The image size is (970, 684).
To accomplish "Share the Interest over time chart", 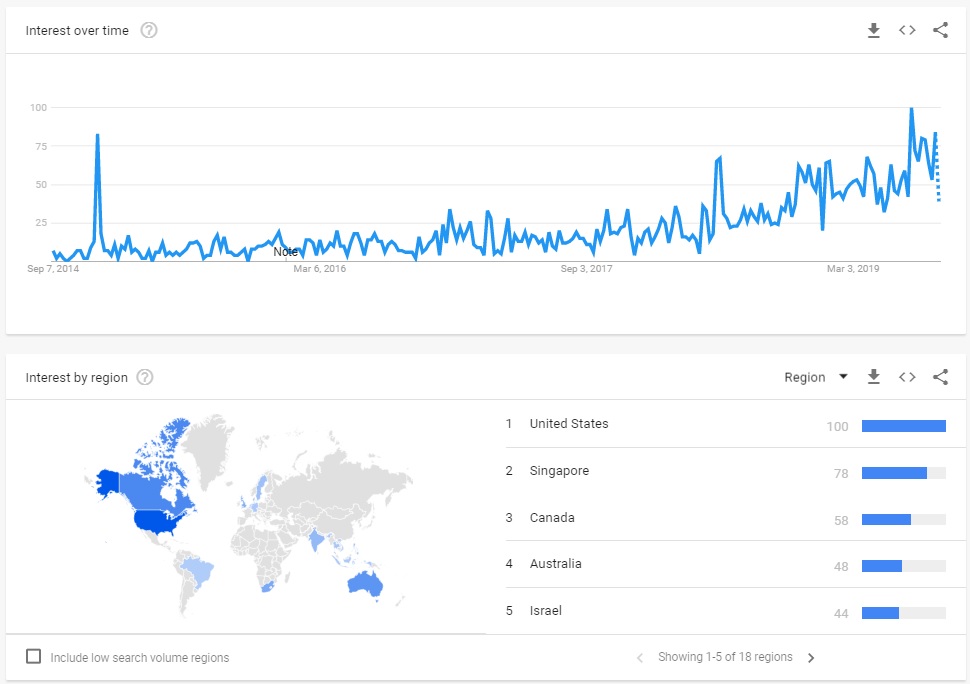I will coord(940,30).
